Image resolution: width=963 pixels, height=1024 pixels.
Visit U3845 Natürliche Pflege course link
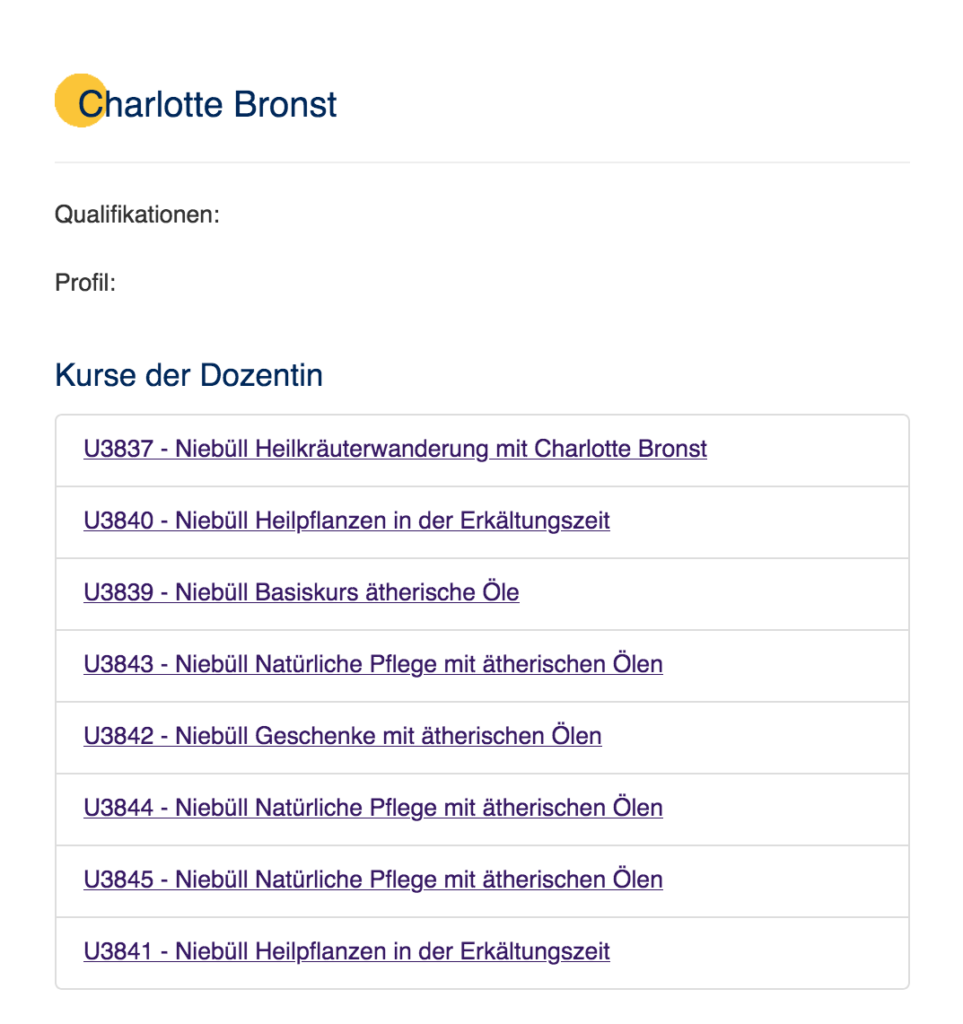(x=373, y=880)
